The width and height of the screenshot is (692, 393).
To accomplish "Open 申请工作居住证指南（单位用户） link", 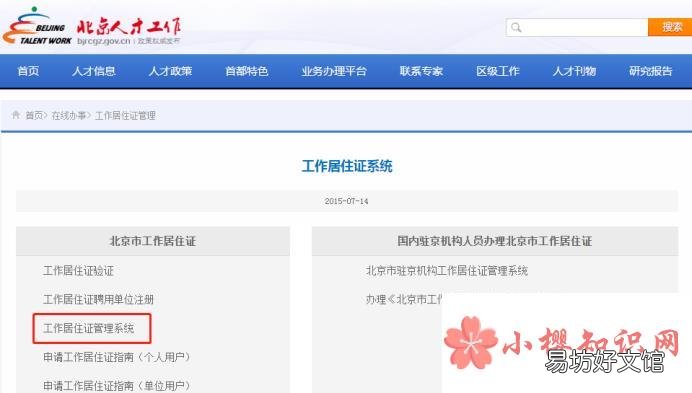I will pyautogui.click(x=117, y=385).
